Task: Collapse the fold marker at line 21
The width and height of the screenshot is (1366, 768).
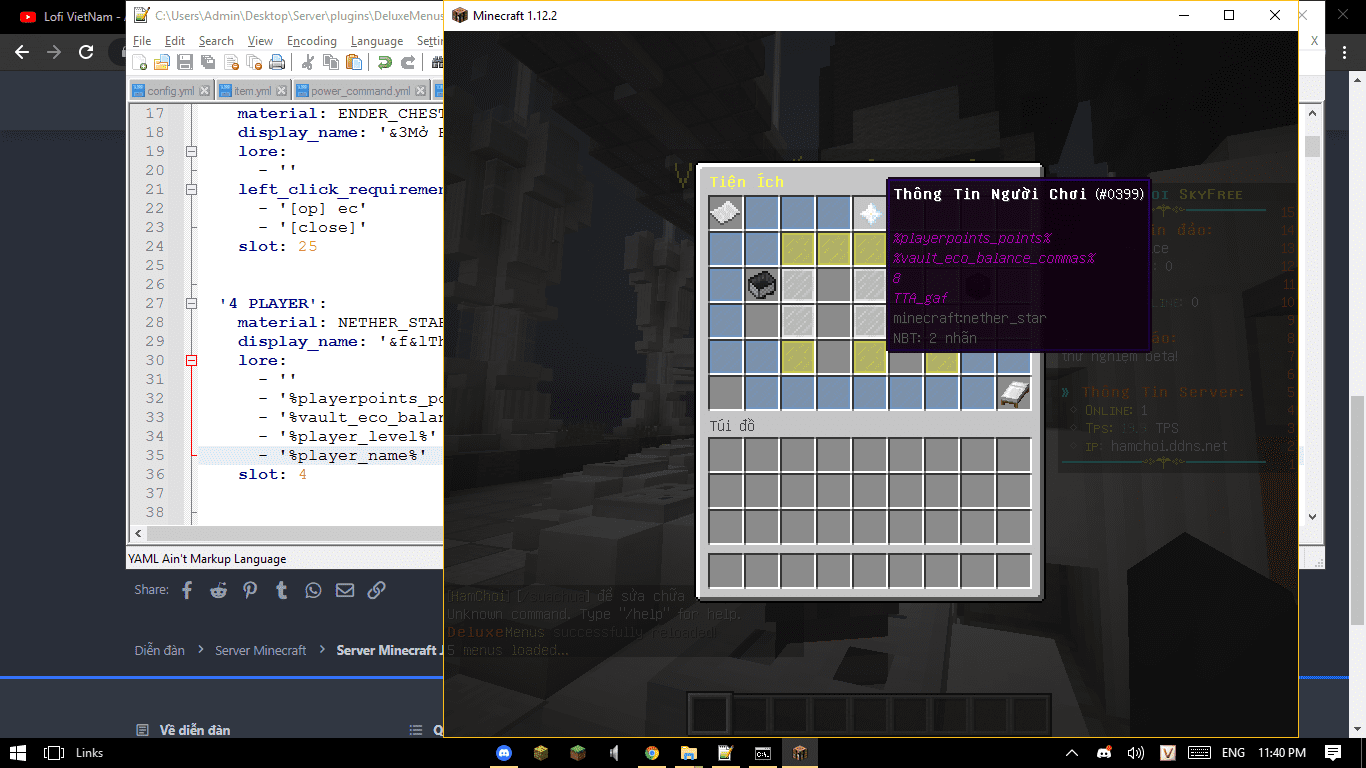Action: [x=191, y=189]
